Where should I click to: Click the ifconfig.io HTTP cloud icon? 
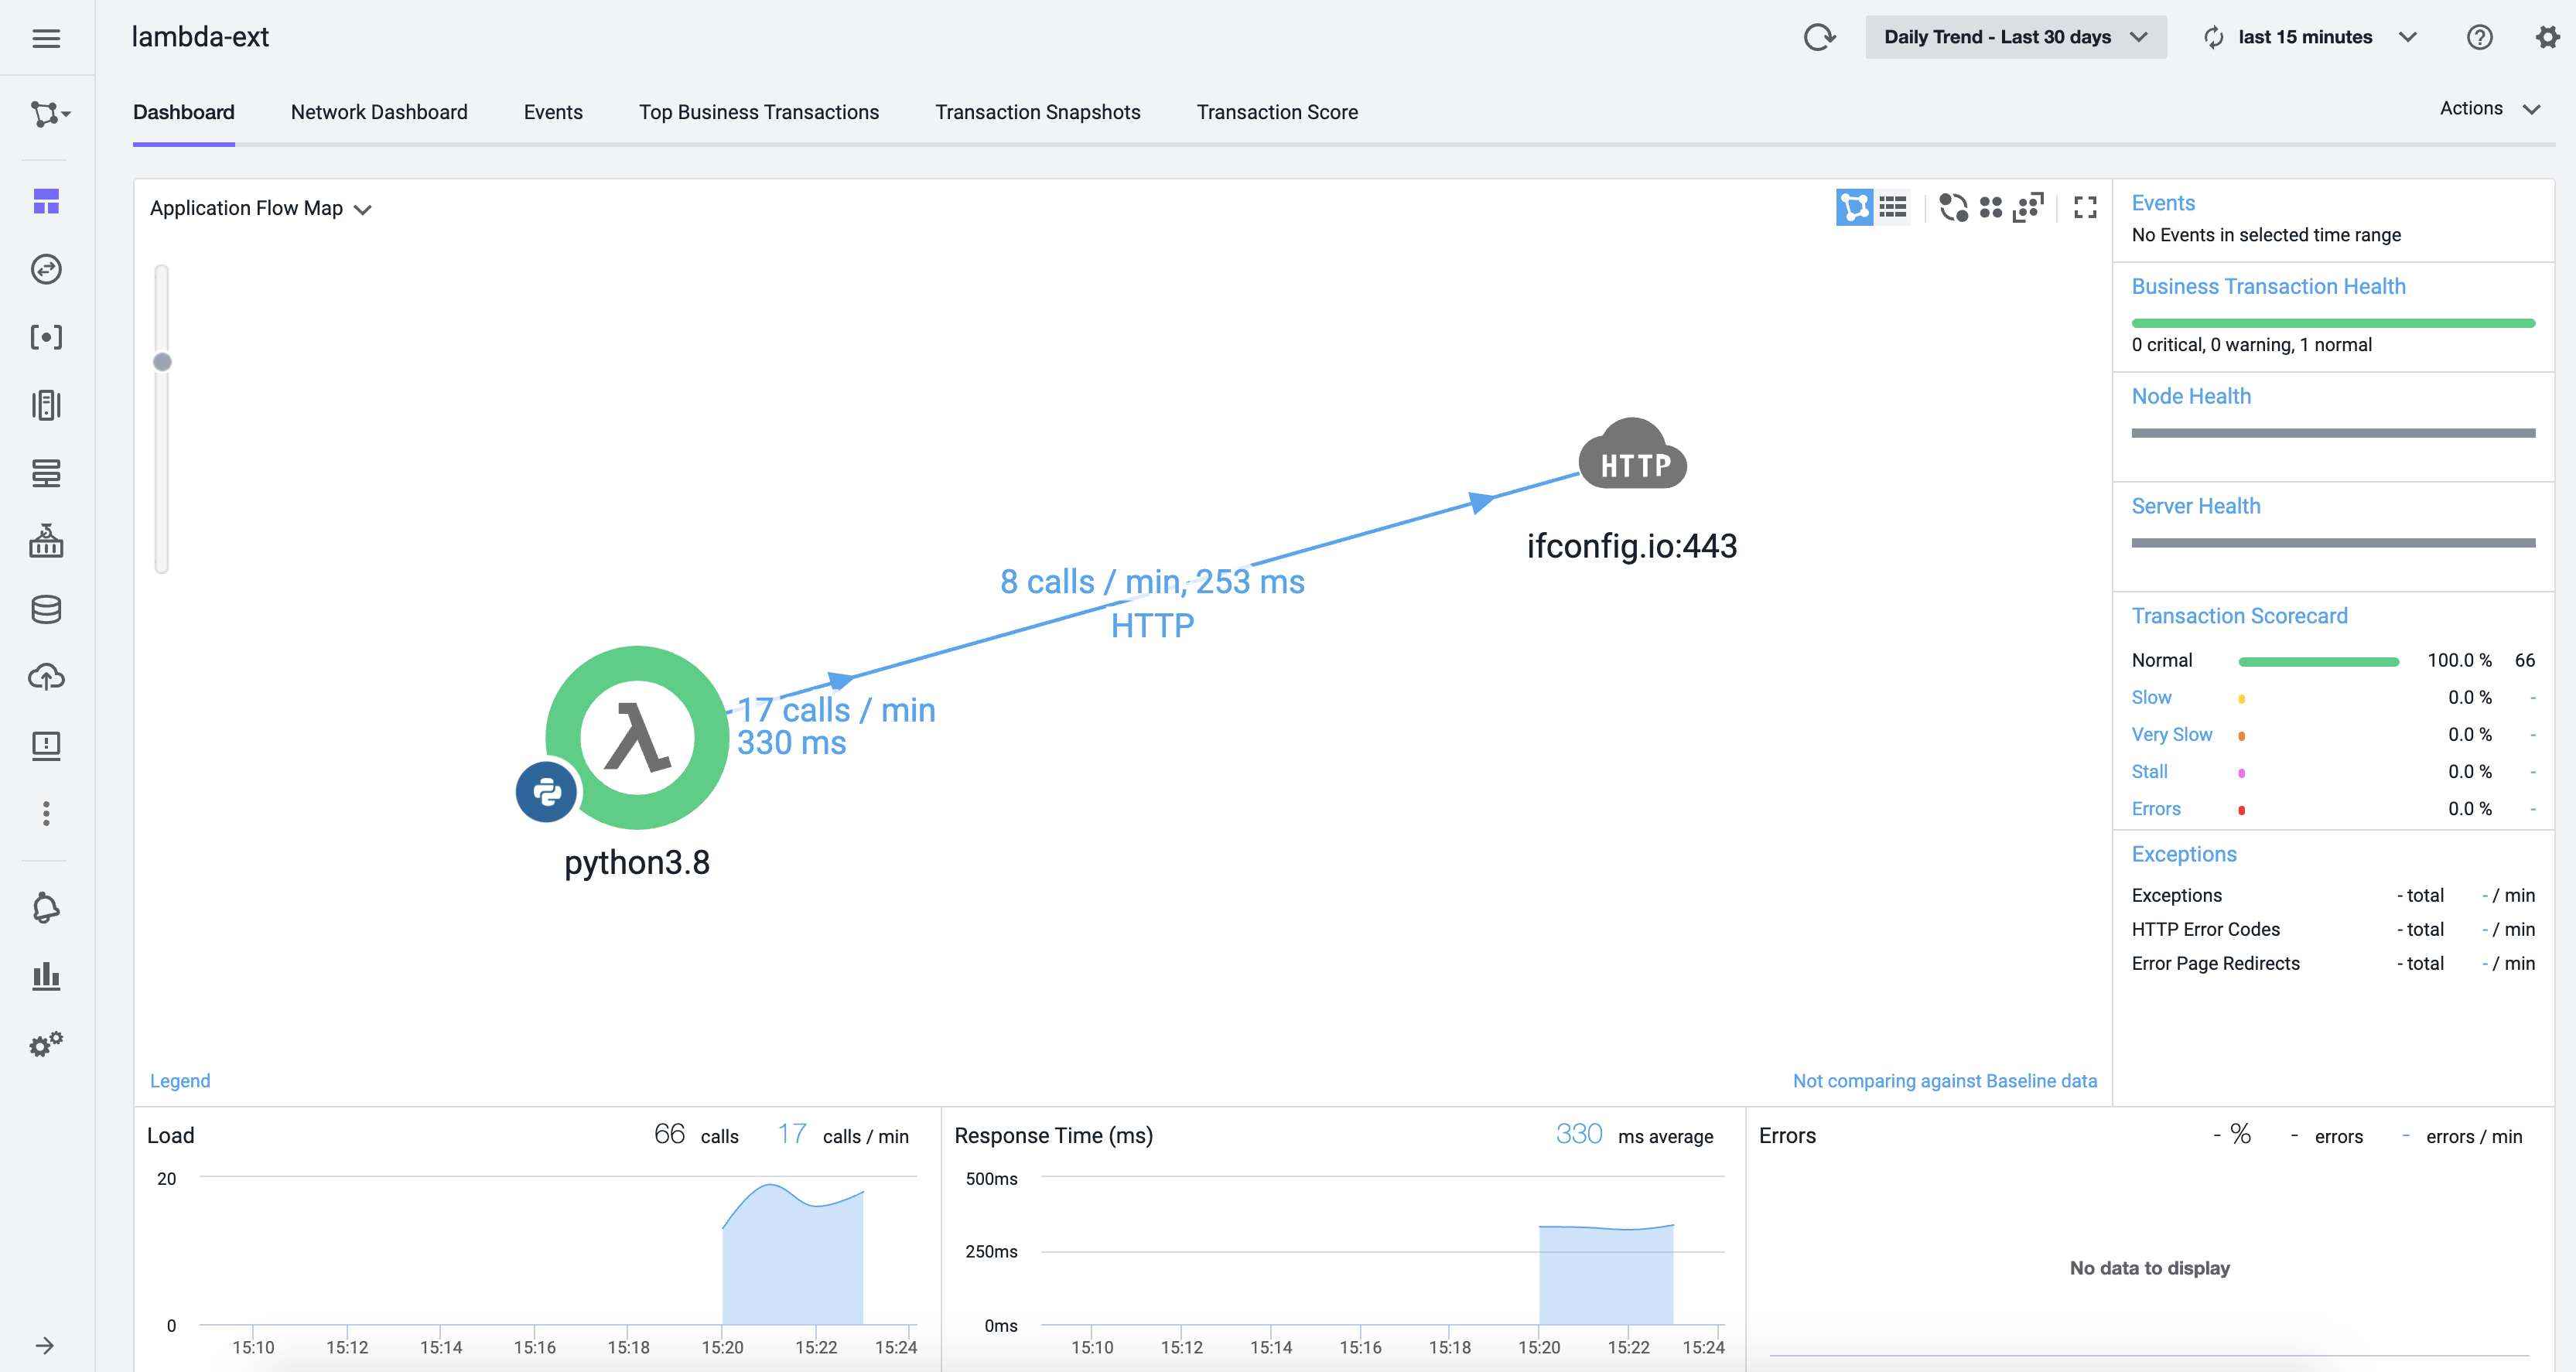pyautogui.click(x=1632, y=456)
